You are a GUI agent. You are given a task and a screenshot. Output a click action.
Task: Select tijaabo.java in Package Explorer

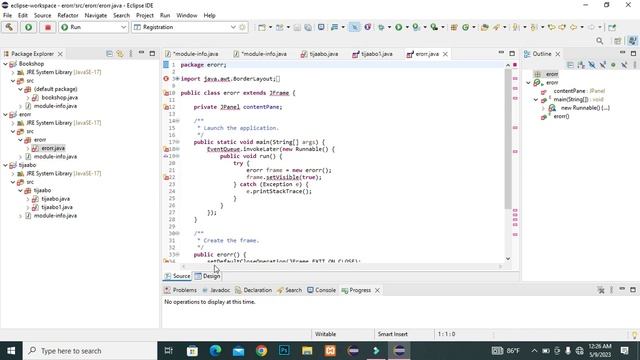click(x=55, y=199)
